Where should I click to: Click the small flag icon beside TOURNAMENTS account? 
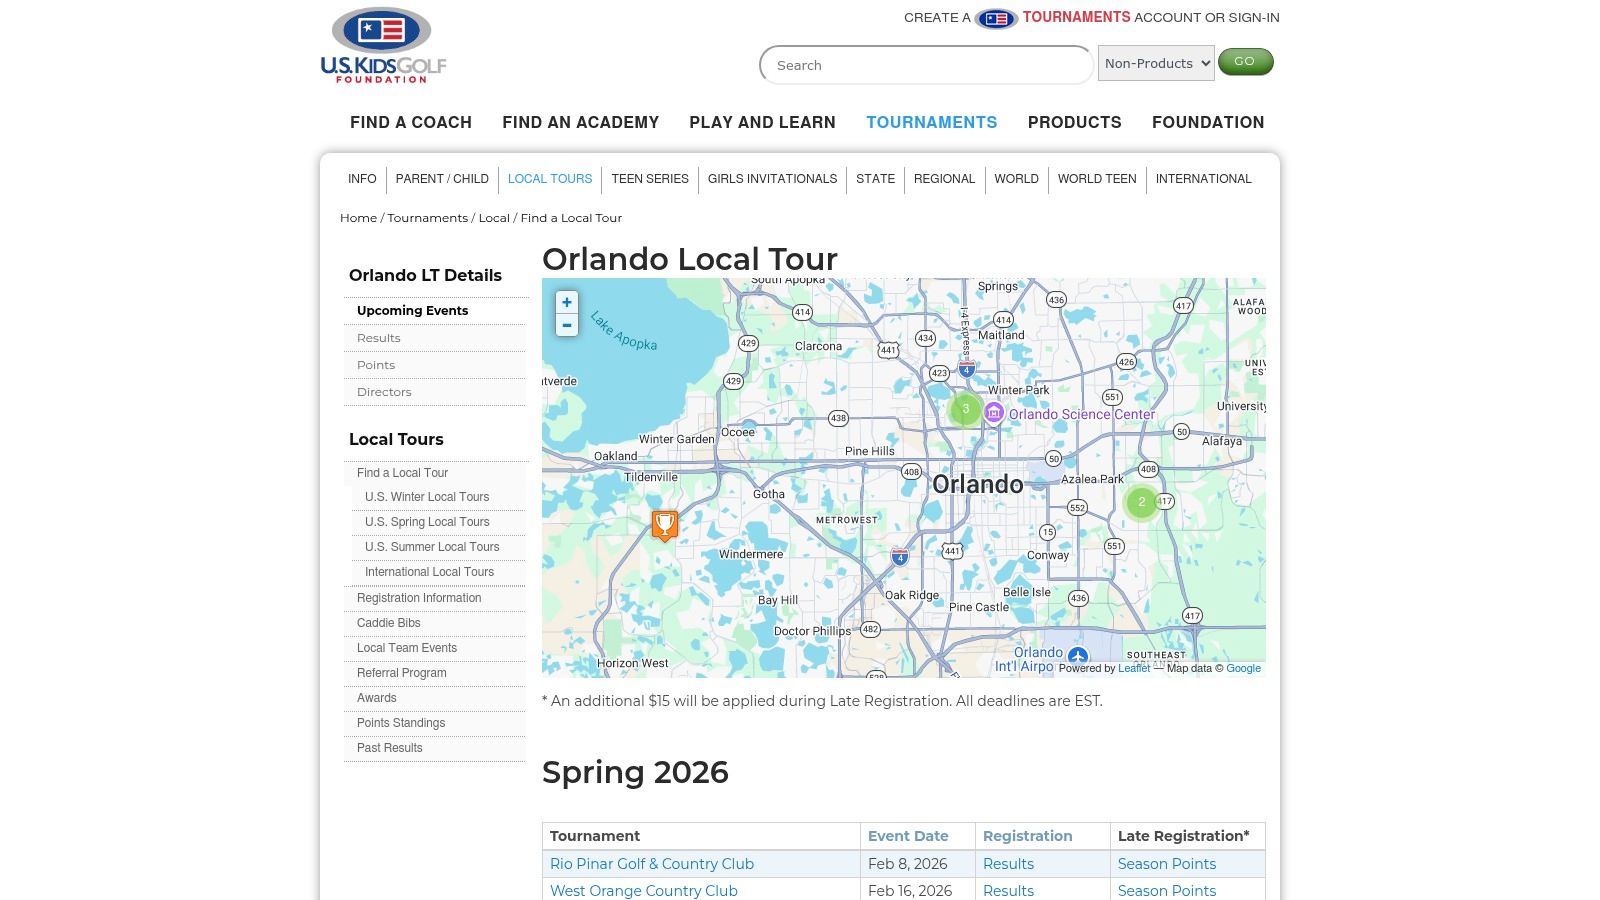(x=996, y=18)
